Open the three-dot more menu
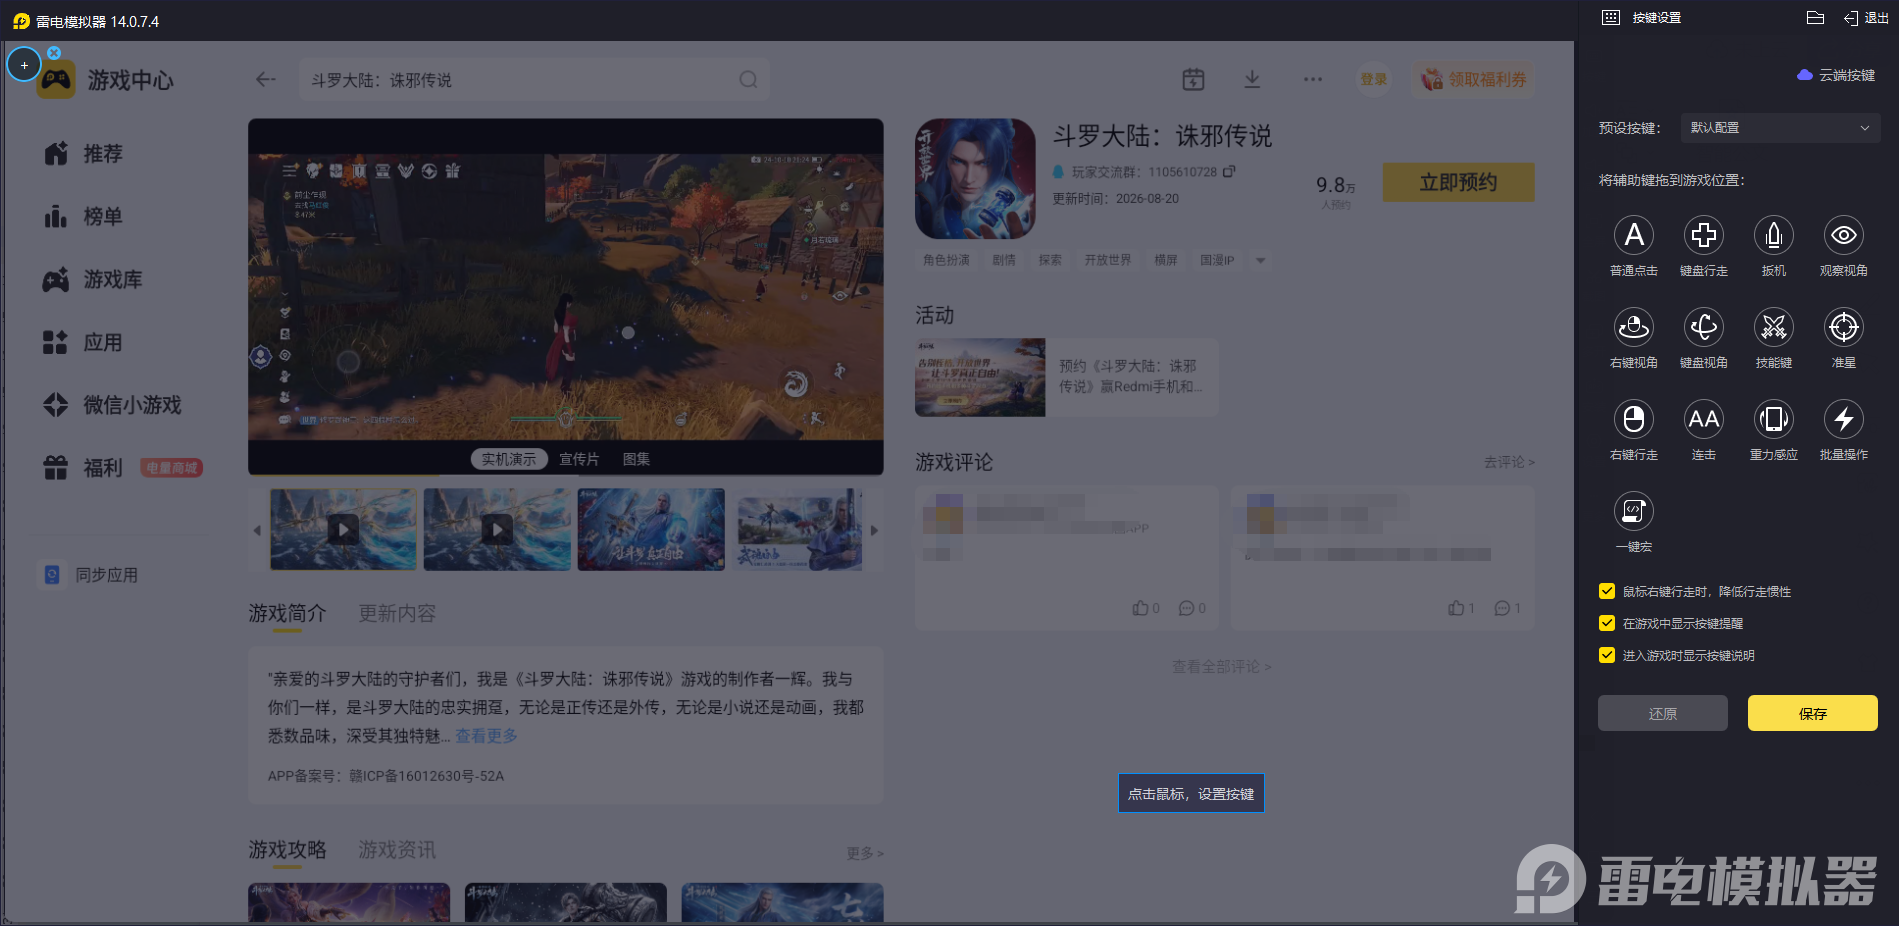The image size is (1899, 926). point(1313,79)
